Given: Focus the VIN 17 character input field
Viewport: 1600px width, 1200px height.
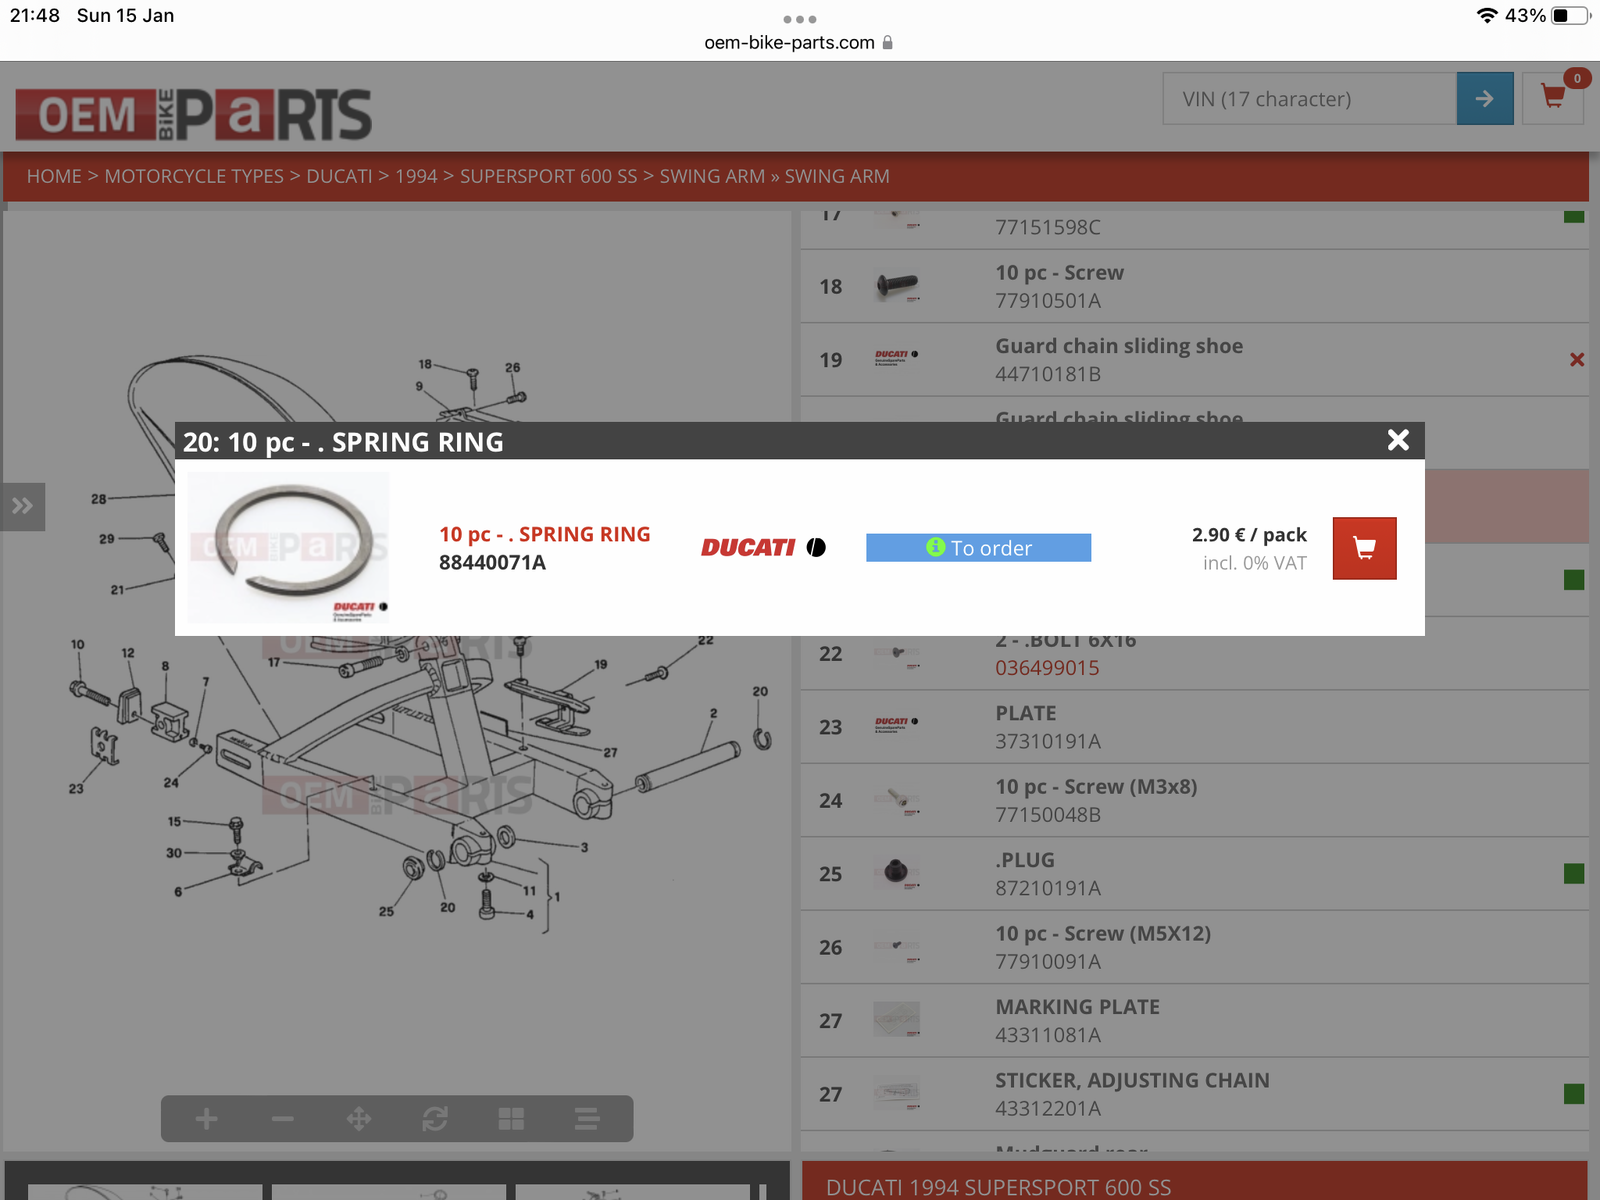Looking at the screenshot, I should [1309, 98].
